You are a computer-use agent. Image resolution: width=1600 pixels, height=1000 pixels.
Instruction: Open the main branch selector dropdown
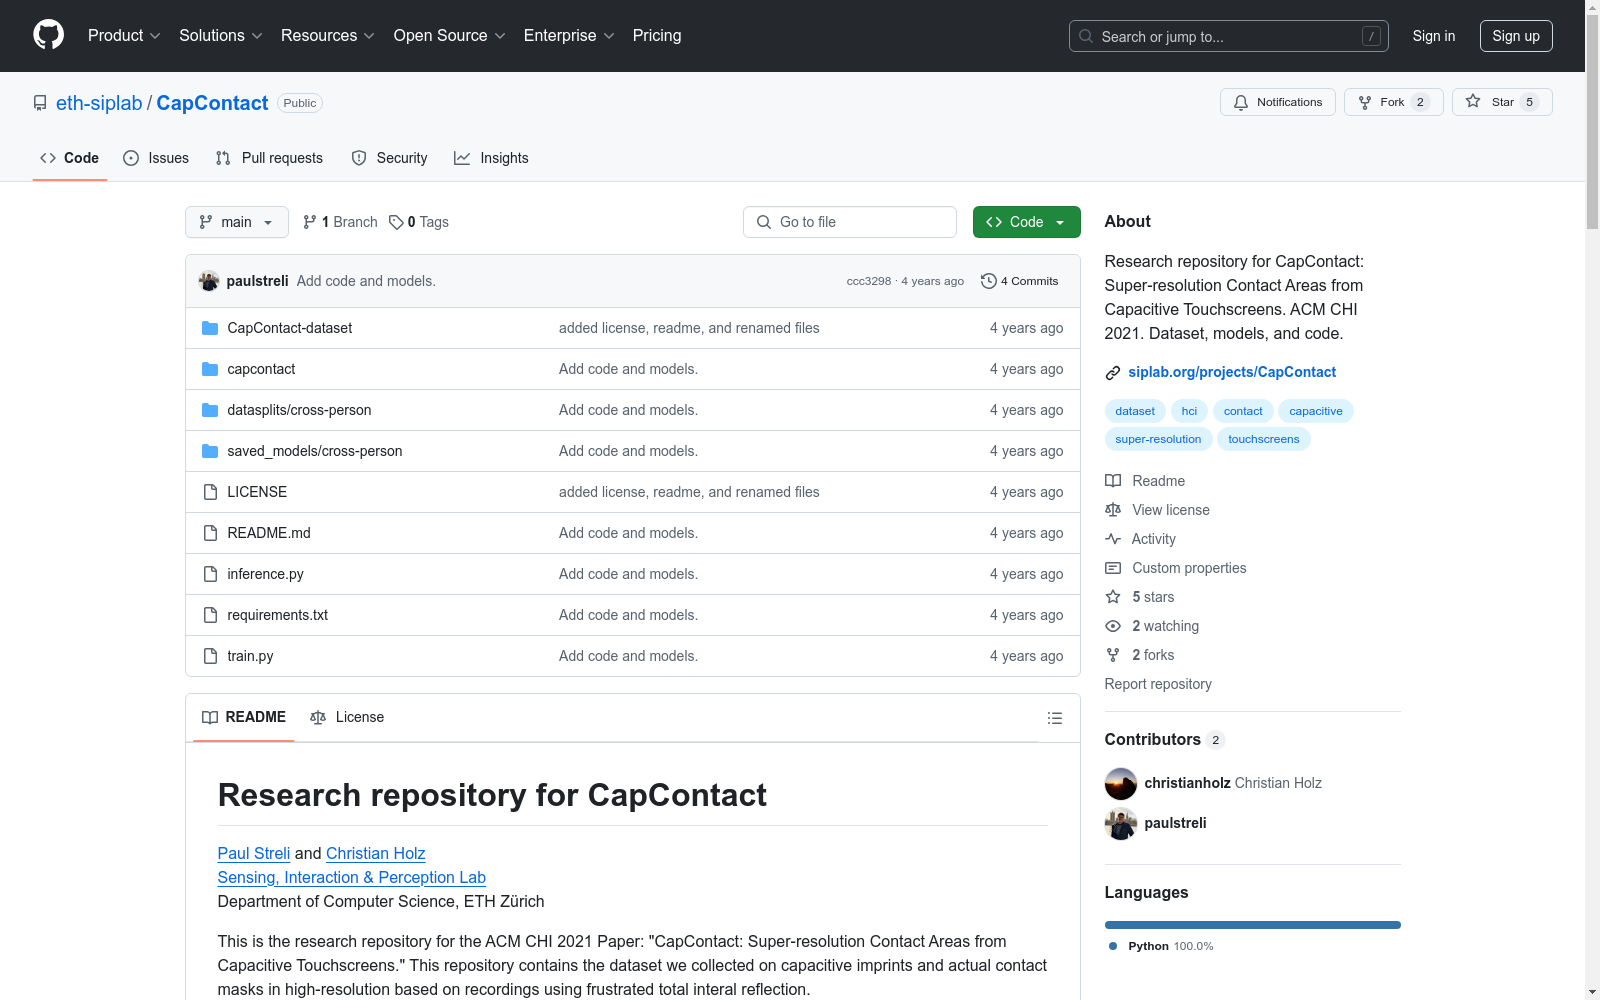pyautogui.click(x=237, y=222)
